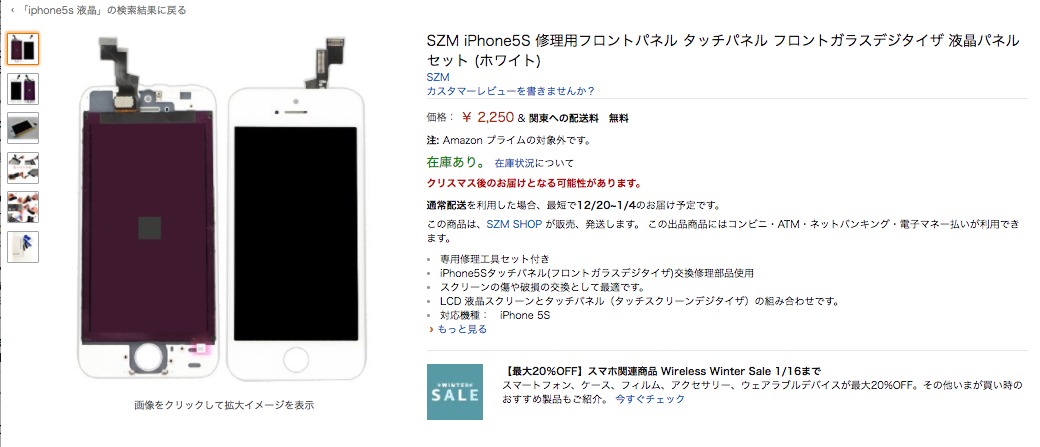Select the fourth thumbnail showing repair tools
The width and height of the screenshot is (1040, 447).
pyautogui.click(x=23, y=168)
